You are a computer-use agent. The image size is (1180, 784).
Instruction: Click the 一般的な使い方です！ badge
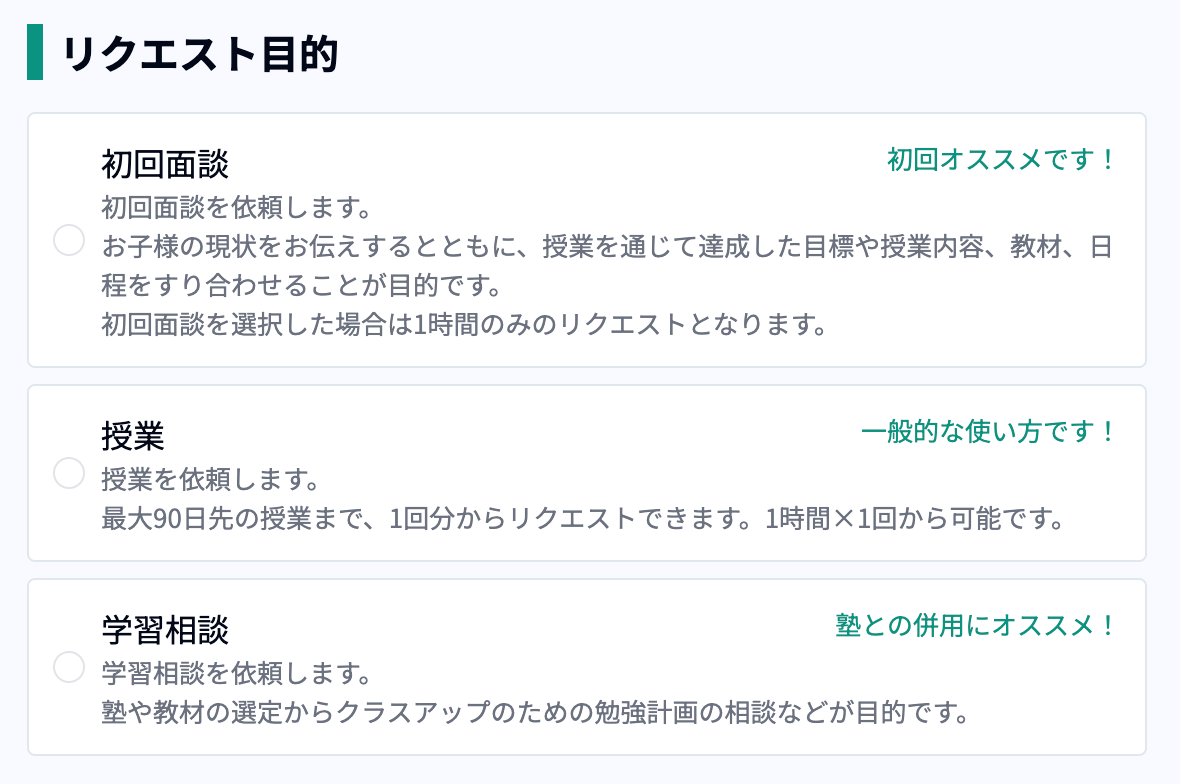coord(988,432)
